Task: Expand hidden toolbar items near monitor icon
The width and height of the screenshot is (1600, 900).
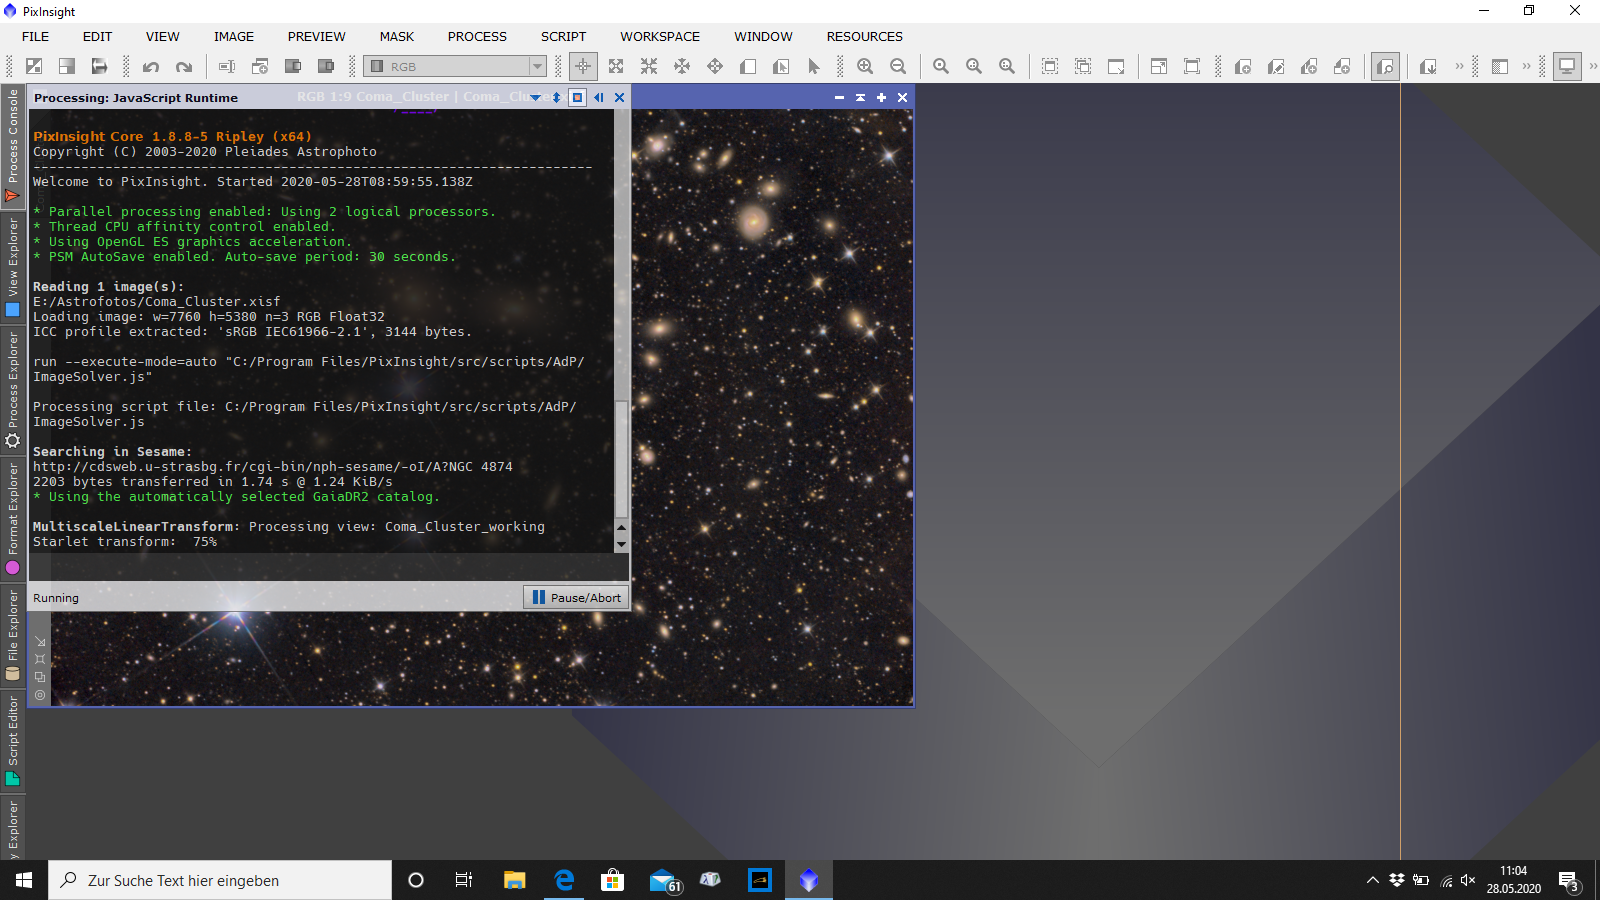Action: pyautogui.click(x=1526, y=66)
